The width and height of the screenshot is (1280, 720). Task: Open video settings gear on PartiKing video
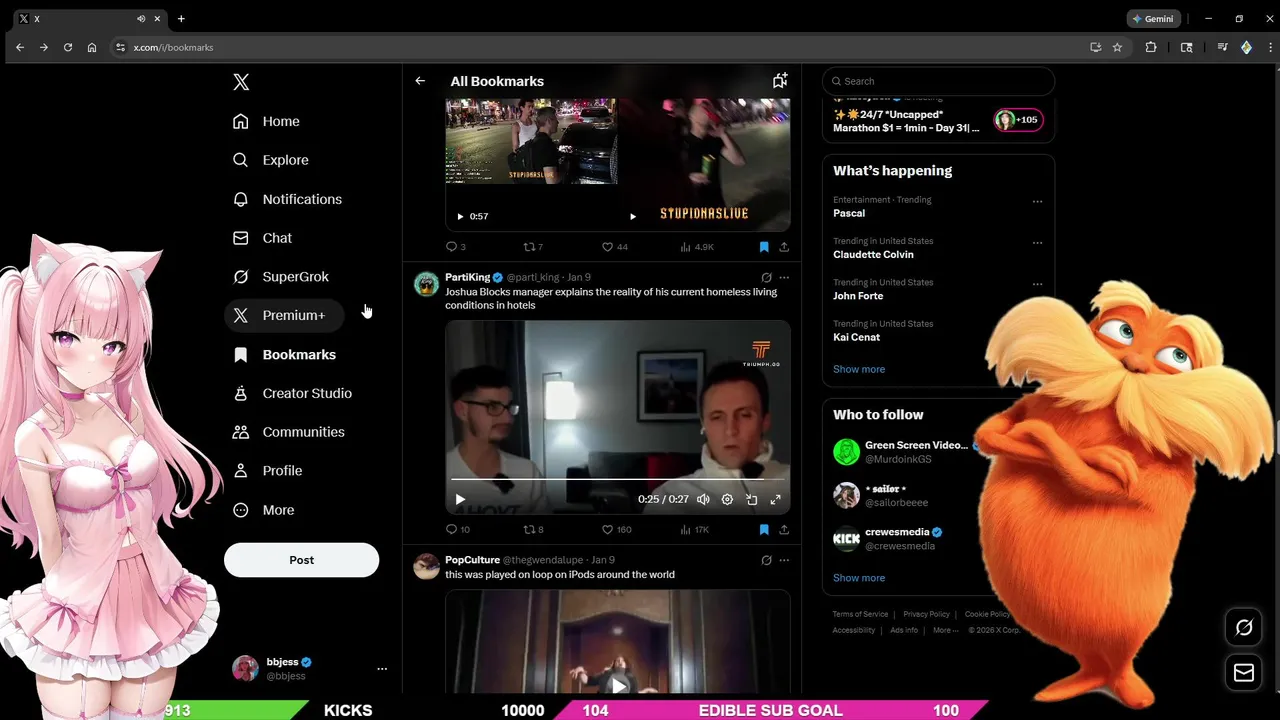(x=727, y=499)
